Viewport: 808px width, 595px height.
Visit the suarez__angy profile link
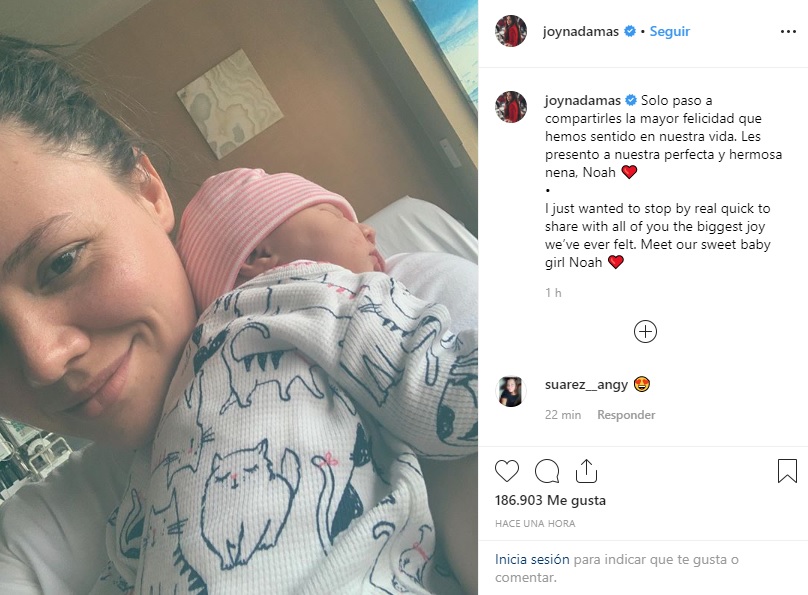[586, 385]
